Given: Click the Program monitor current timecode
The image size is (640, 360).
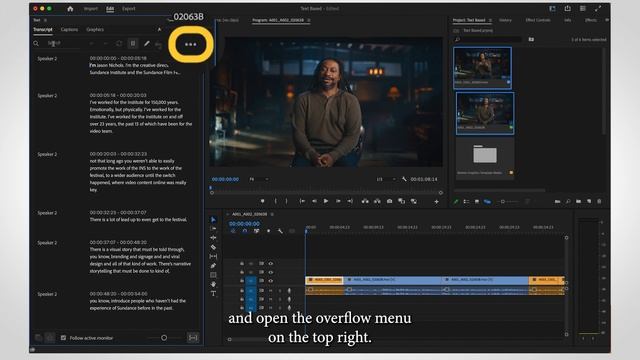Looking at the screenshot, I should 225,179.
